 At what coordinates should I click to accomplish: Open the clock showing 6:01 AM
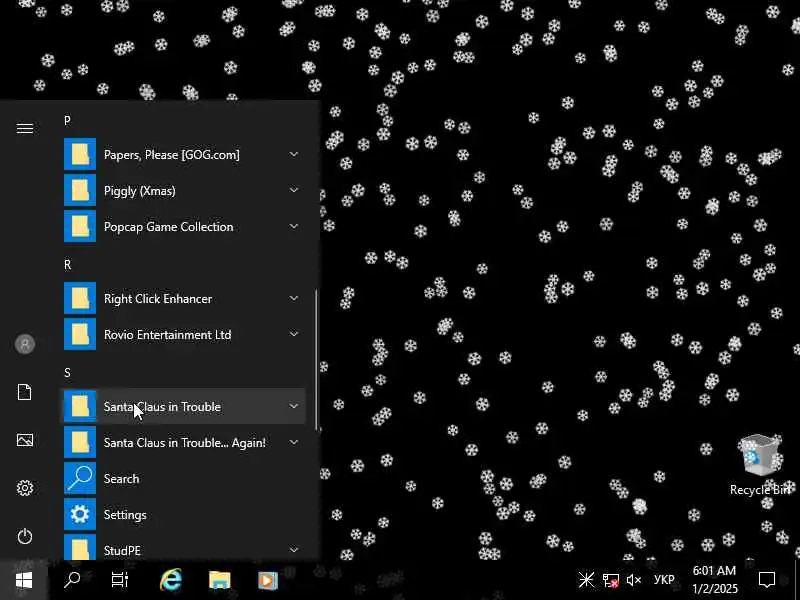pyautogui.click(x=714, y=580)
